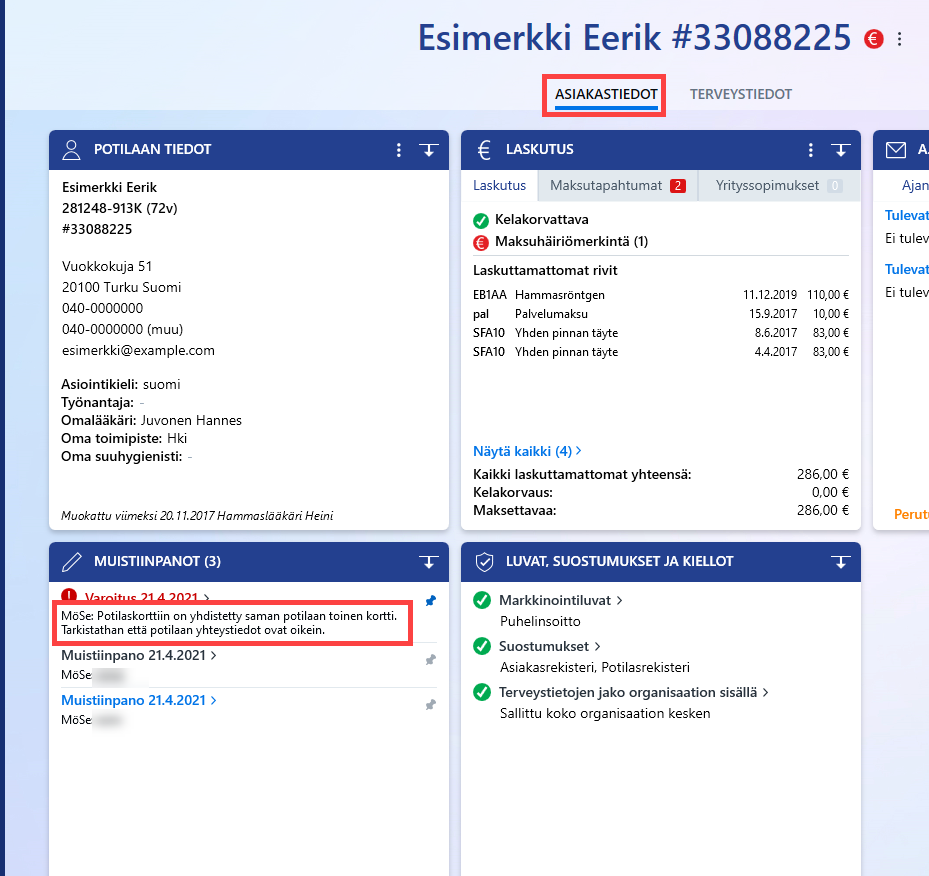Switch to the Terveystiedot tab

[x=741, y=94]
